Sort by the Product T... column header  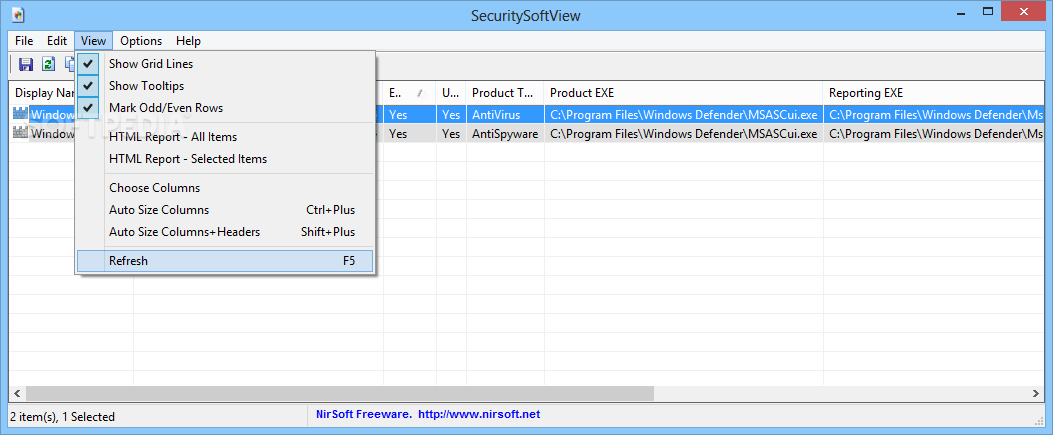[x=505, y=93]
